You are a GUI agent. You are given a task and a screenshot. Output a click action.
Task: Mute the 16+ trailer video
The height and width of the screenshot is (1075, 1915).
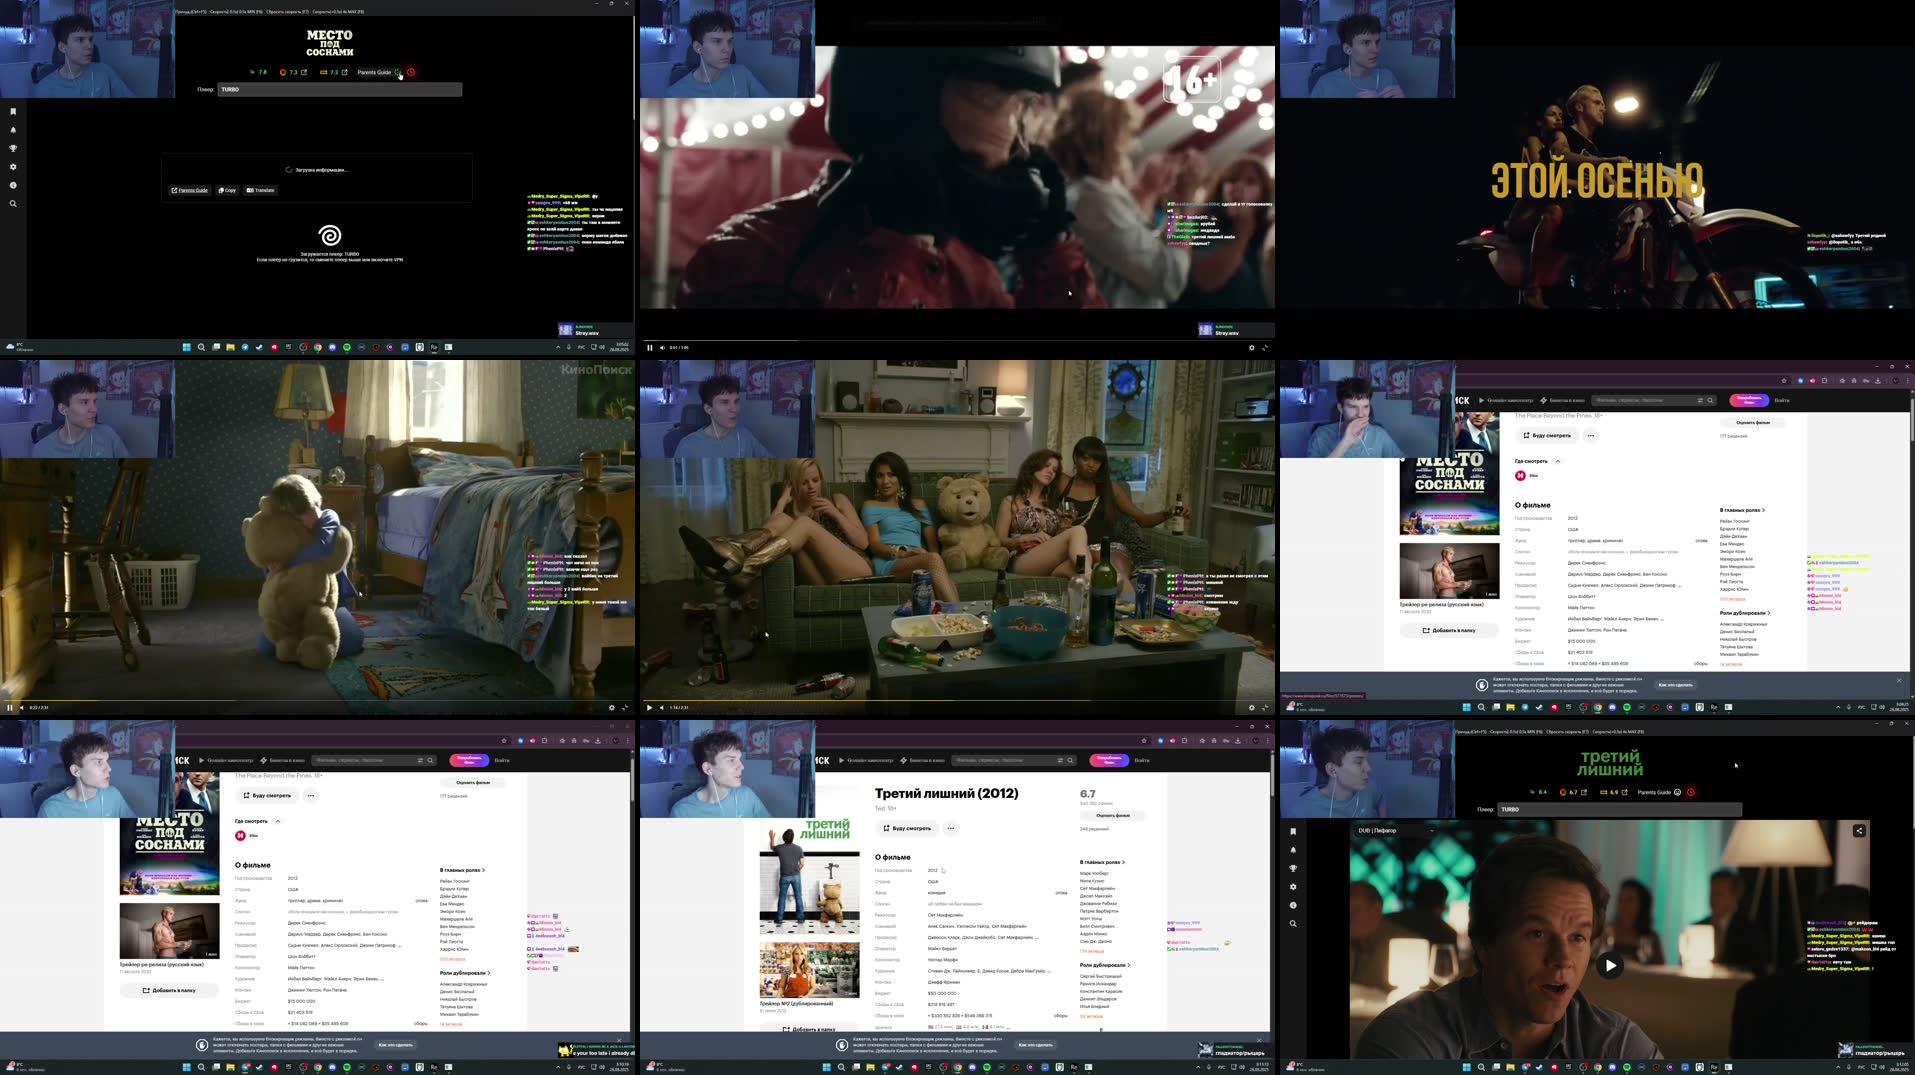tap(662, 348)
